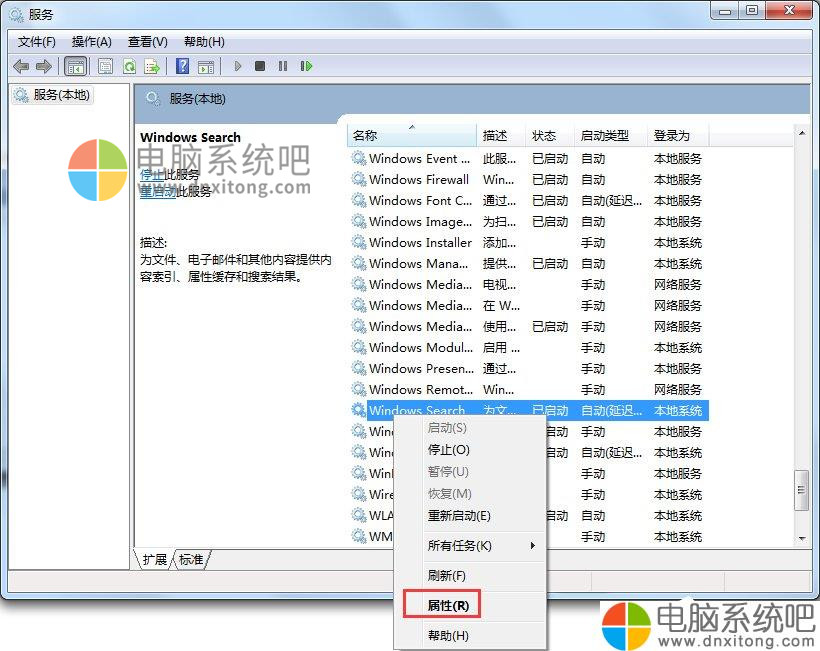Click the blue Help question-mark icon

[183, 66]
